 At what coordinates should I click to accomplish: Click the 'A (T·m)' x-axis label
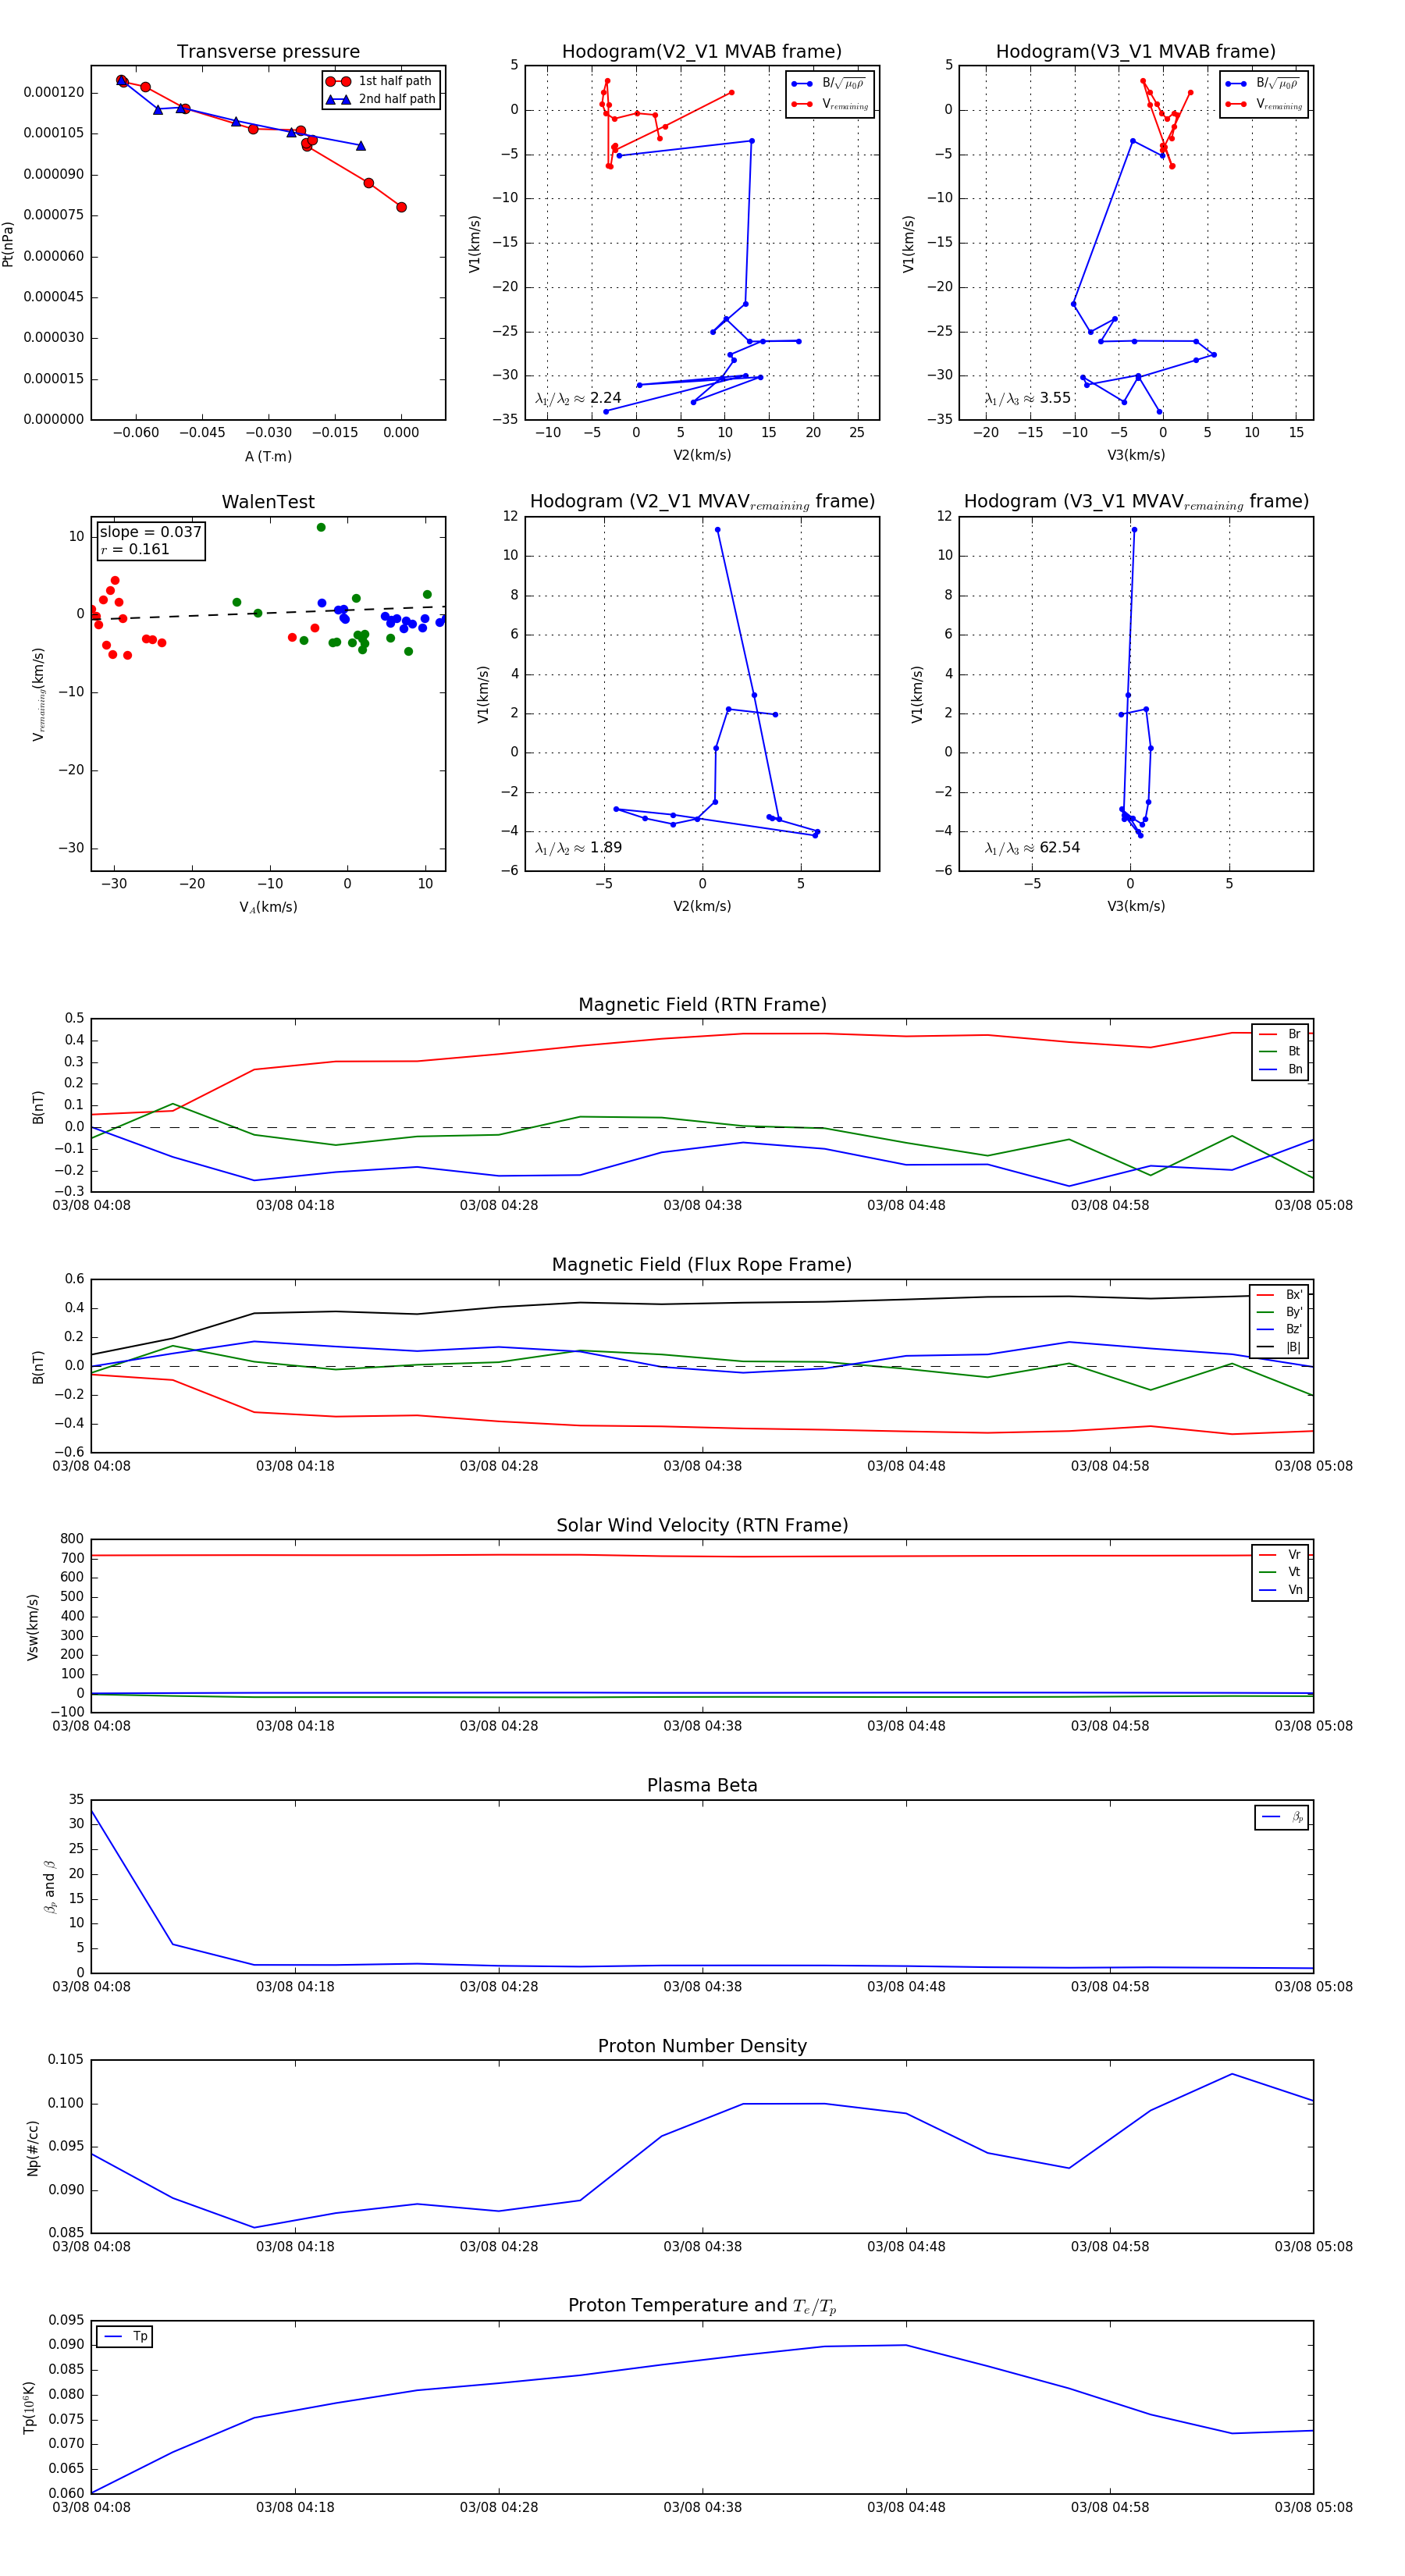tap(268, 456)
